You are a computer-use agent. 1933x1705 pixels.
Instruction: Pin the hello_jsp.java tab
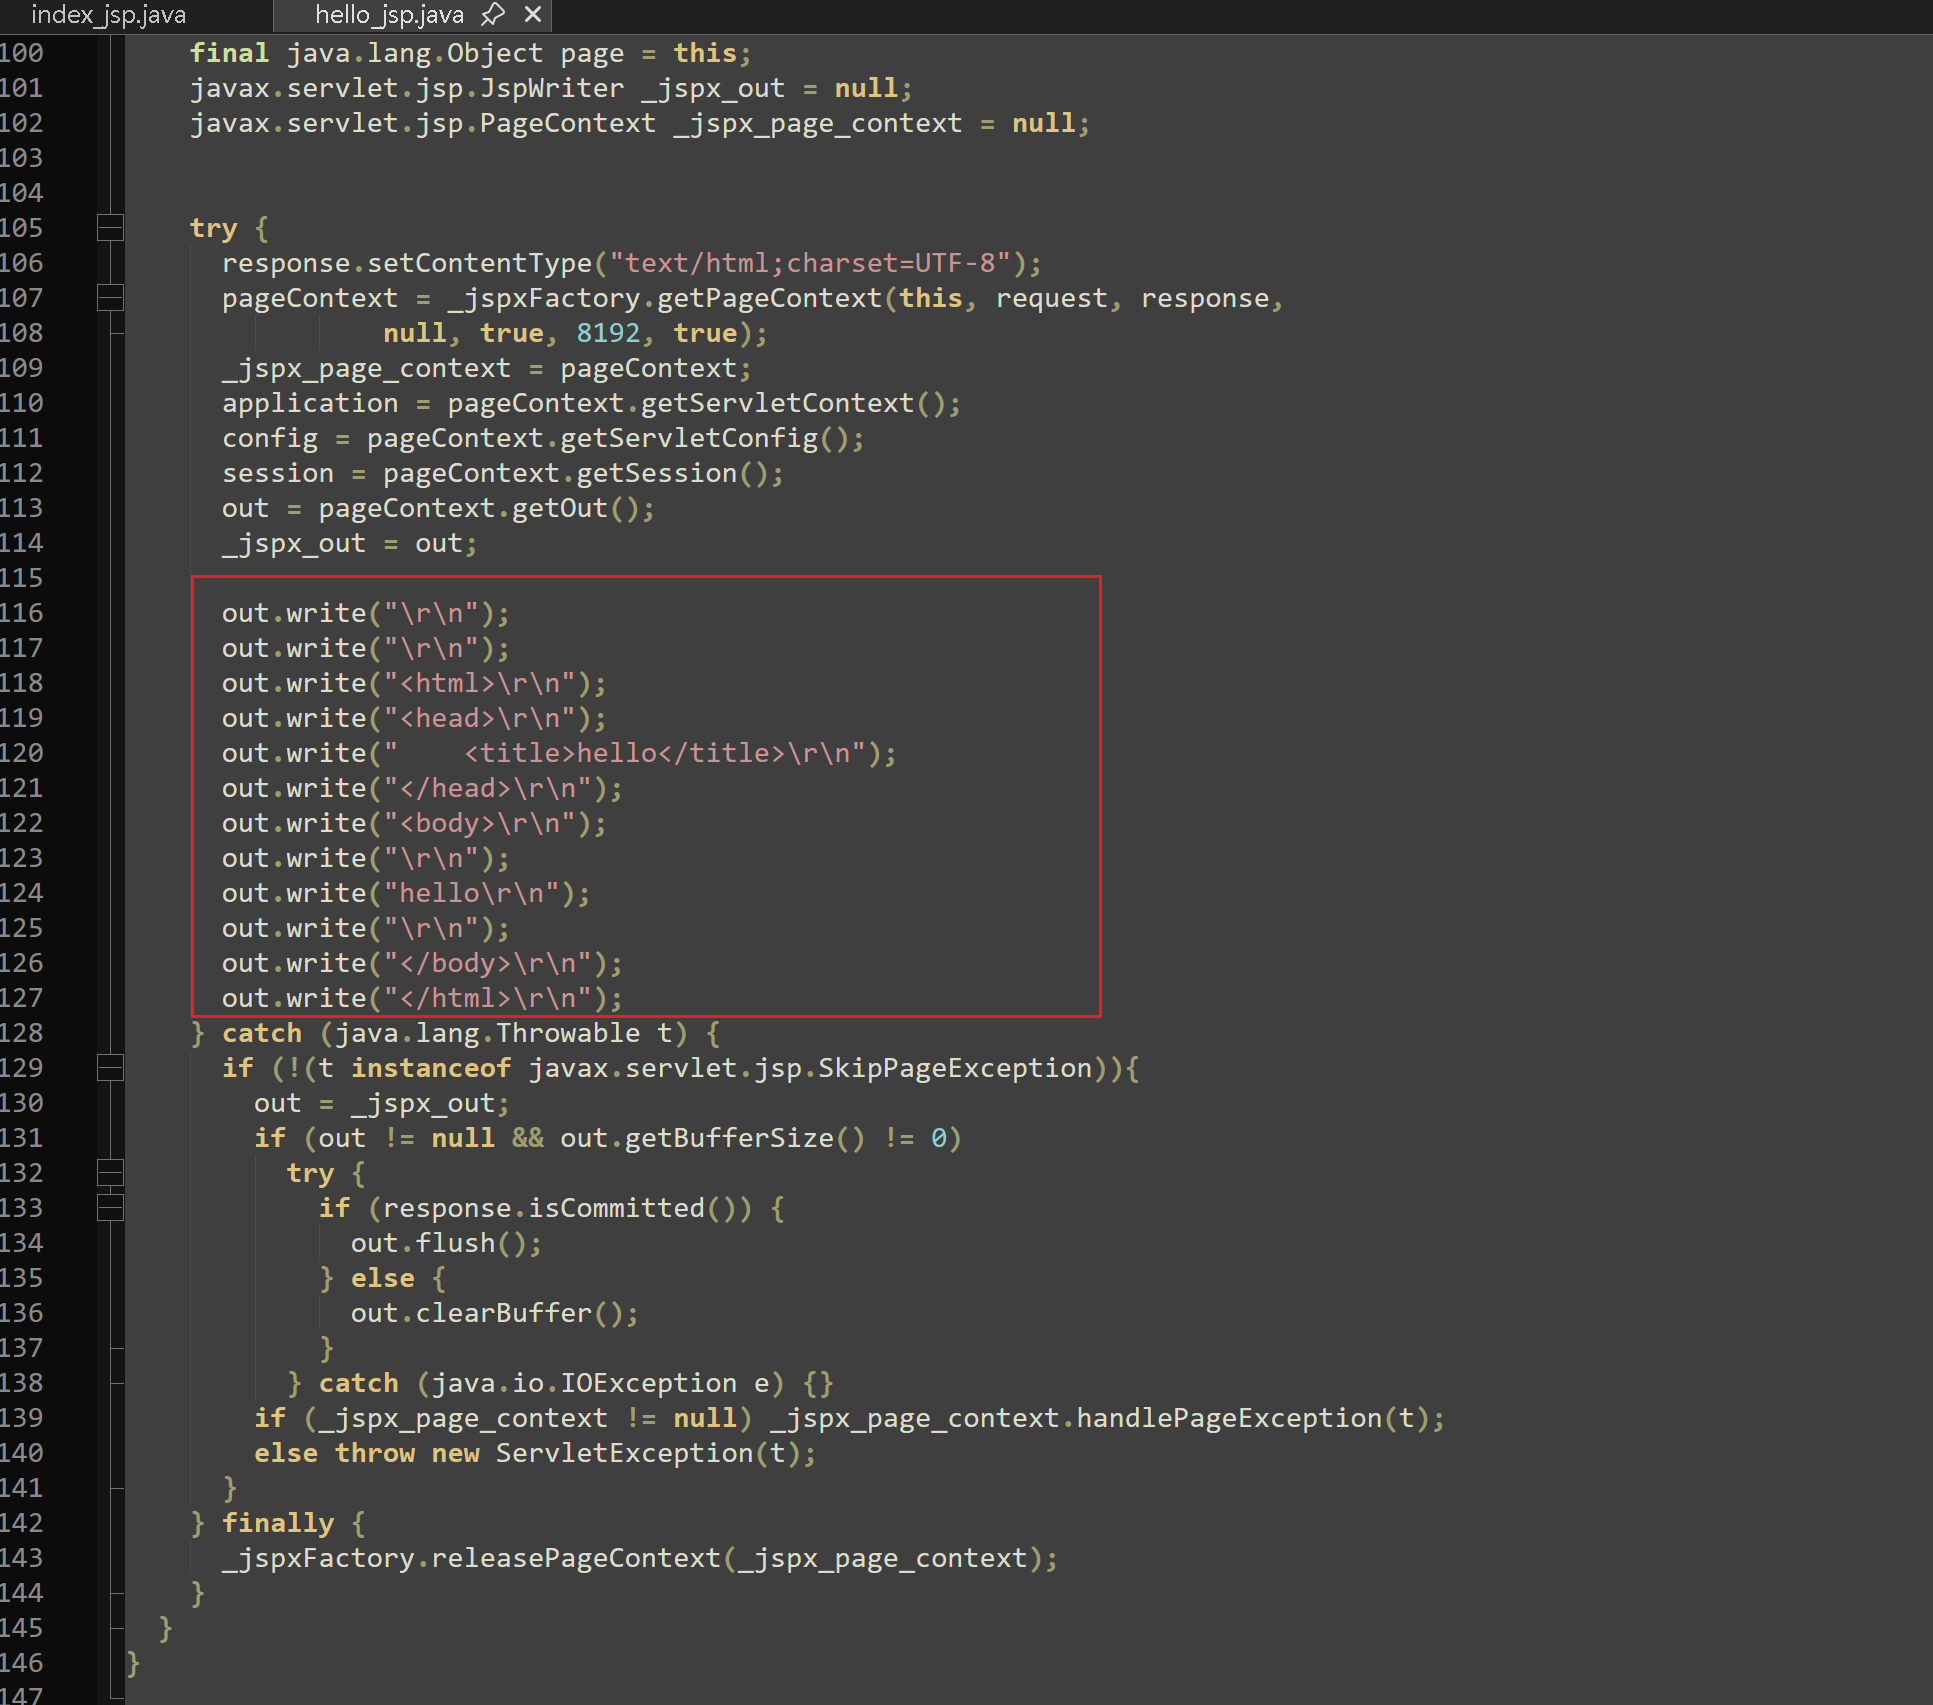tap(493, 15)
